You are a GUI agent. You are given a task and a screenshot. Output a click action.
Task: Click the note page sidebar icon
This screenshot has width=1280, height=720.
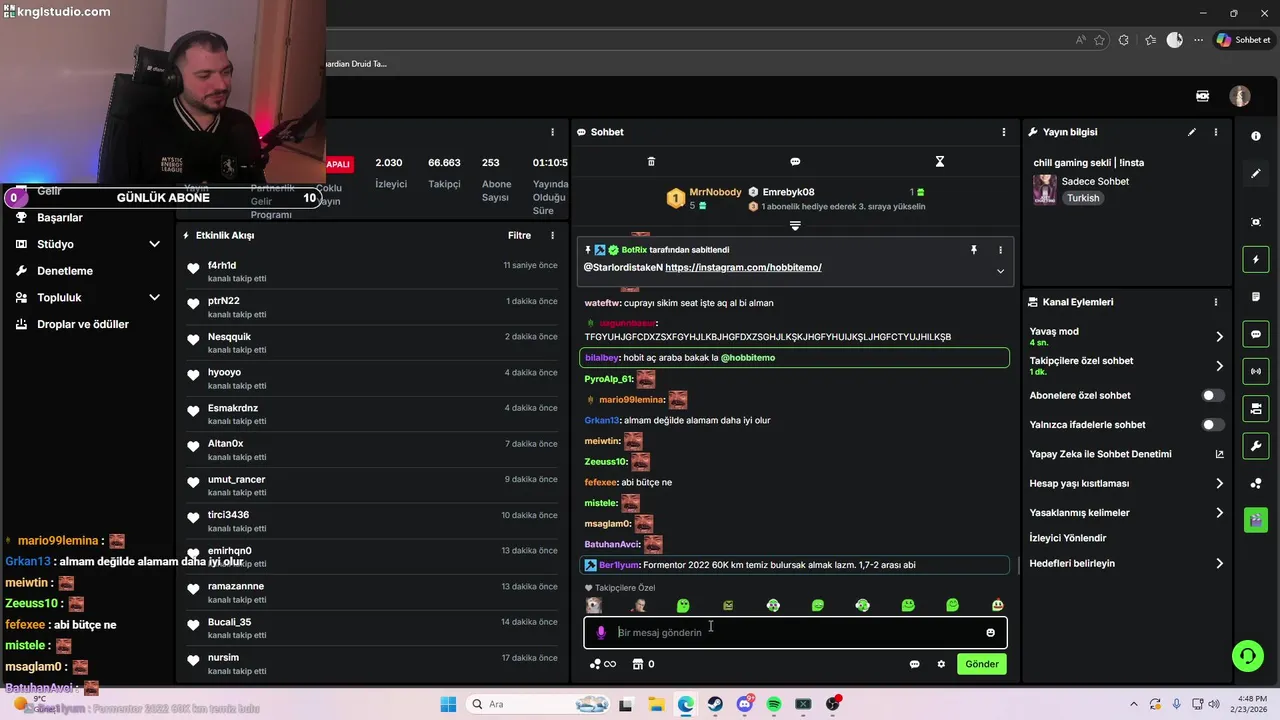point(1256,297)
